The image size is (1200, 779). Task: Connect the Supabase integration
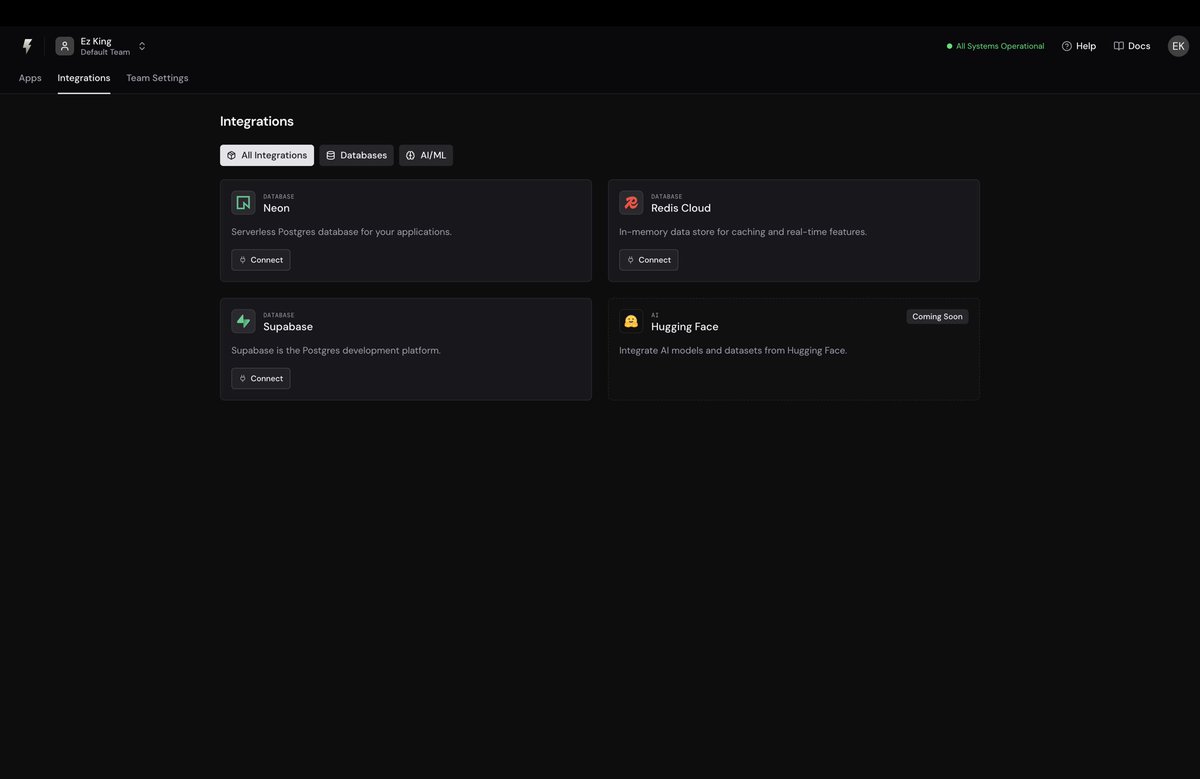[261, 378]
